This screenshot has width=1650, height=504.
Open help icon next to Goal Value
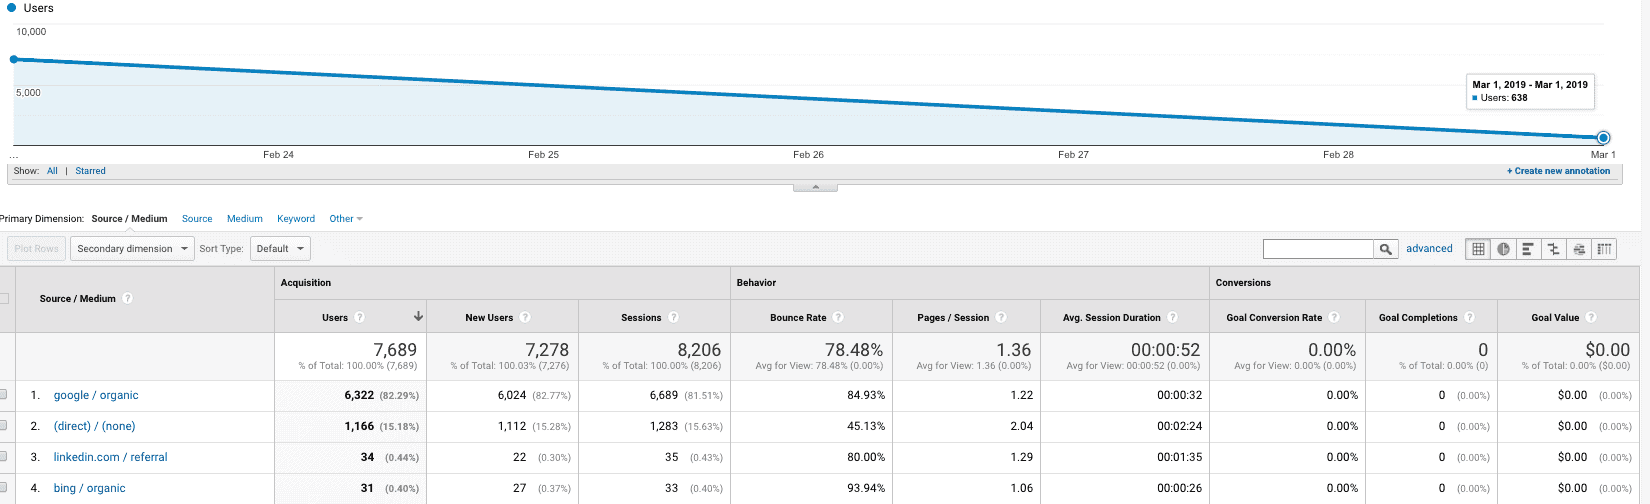(x=1591, y=317)
